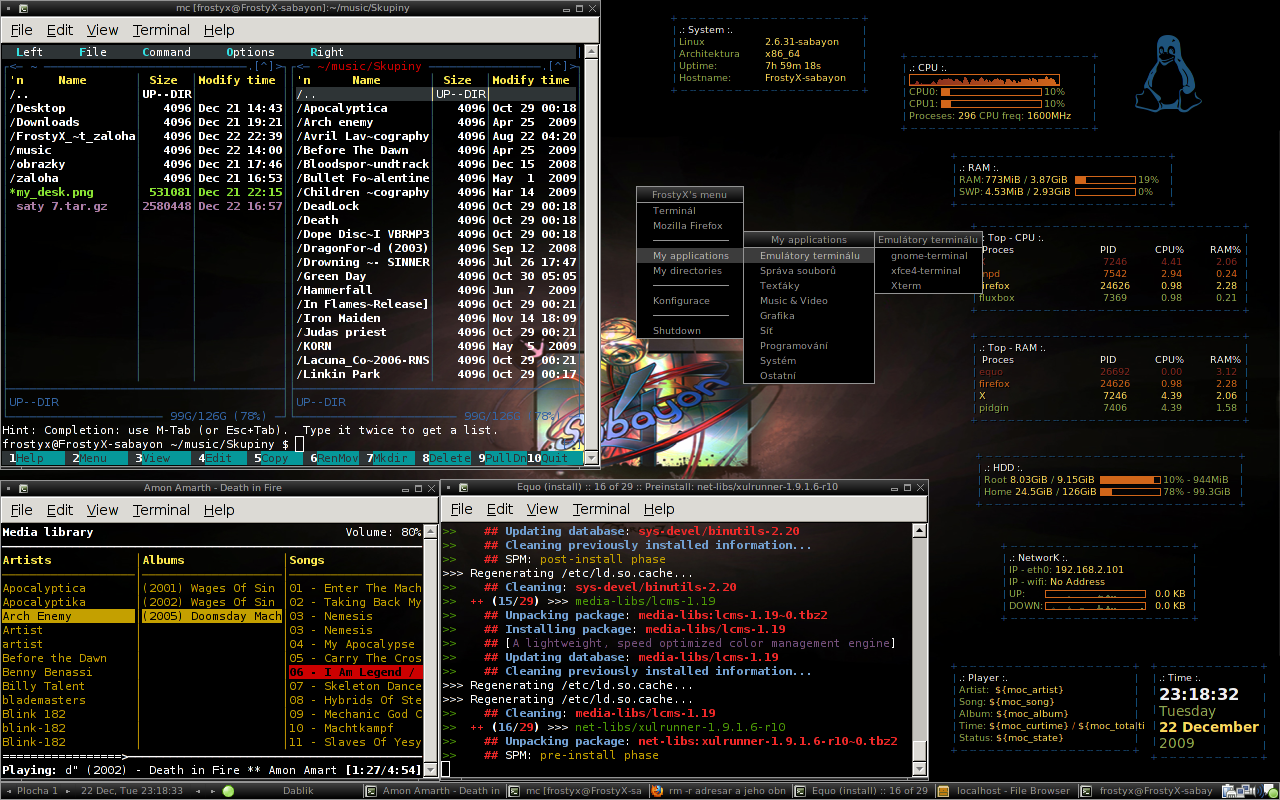Viewport: 1280px width, 800px height.
Task: Expand the Správa souborů submenu
Action: tap(797, 271)
